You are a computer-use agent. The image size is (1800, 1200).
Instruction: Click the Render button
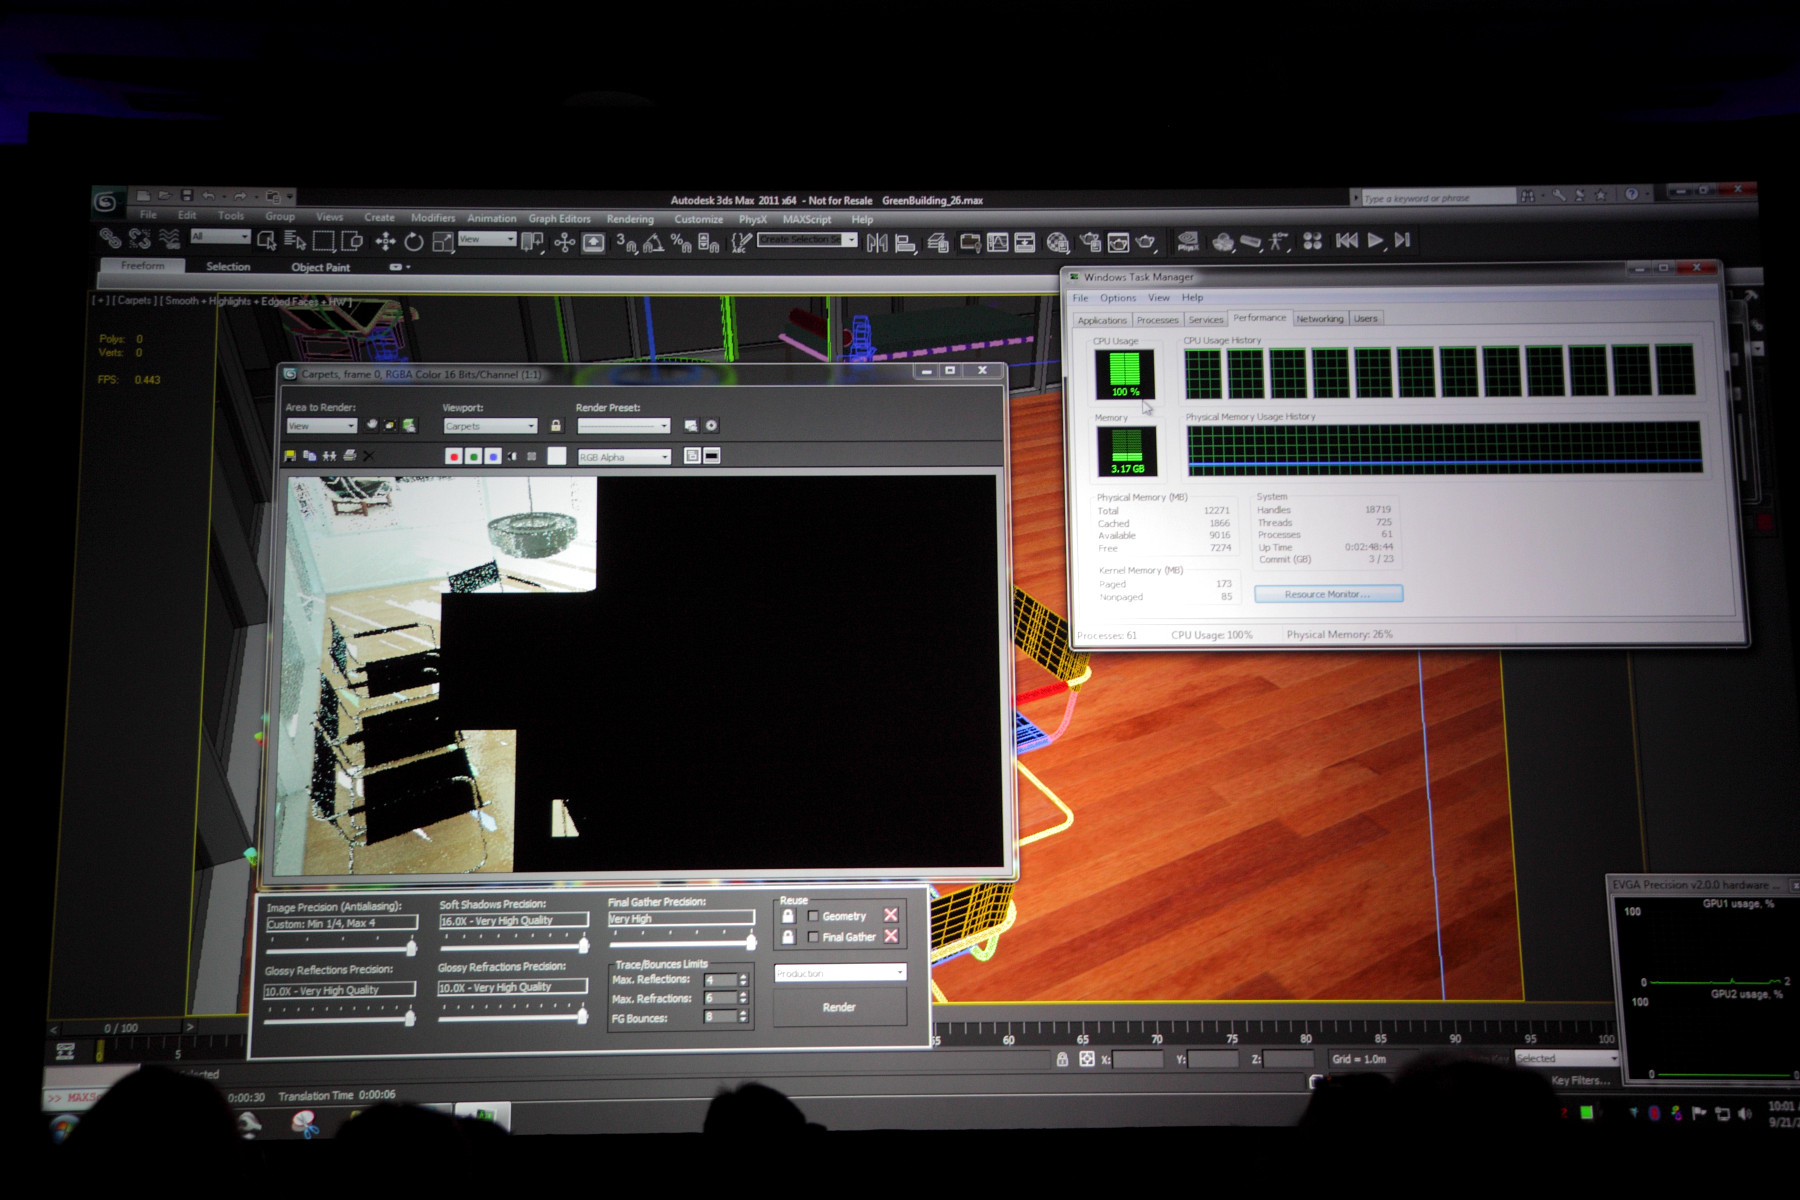point(839,1007)
